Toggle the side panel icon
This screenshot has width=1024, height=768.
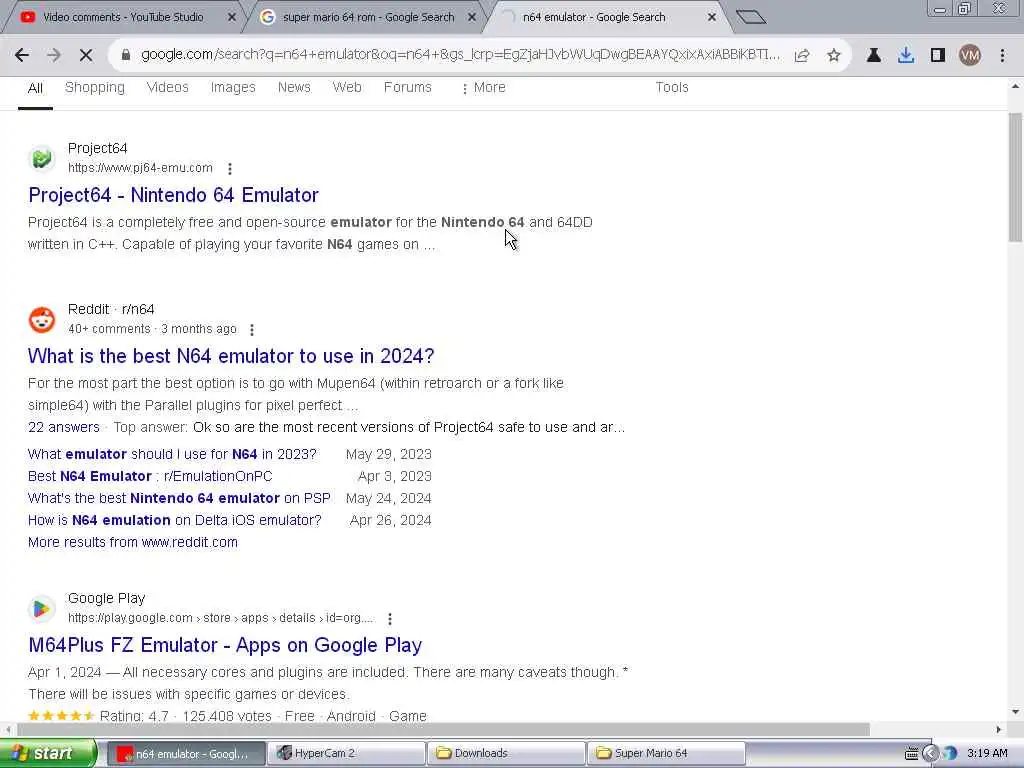tap(938, 56)
